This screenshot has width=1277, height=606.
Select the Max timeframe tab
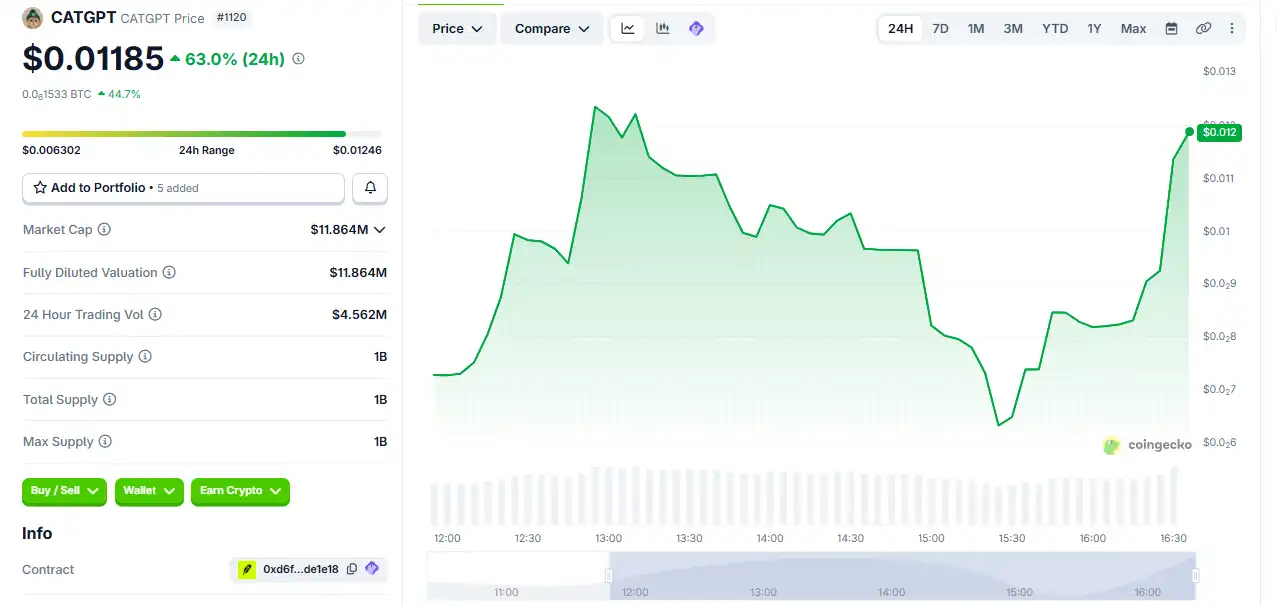[1133, 29]
